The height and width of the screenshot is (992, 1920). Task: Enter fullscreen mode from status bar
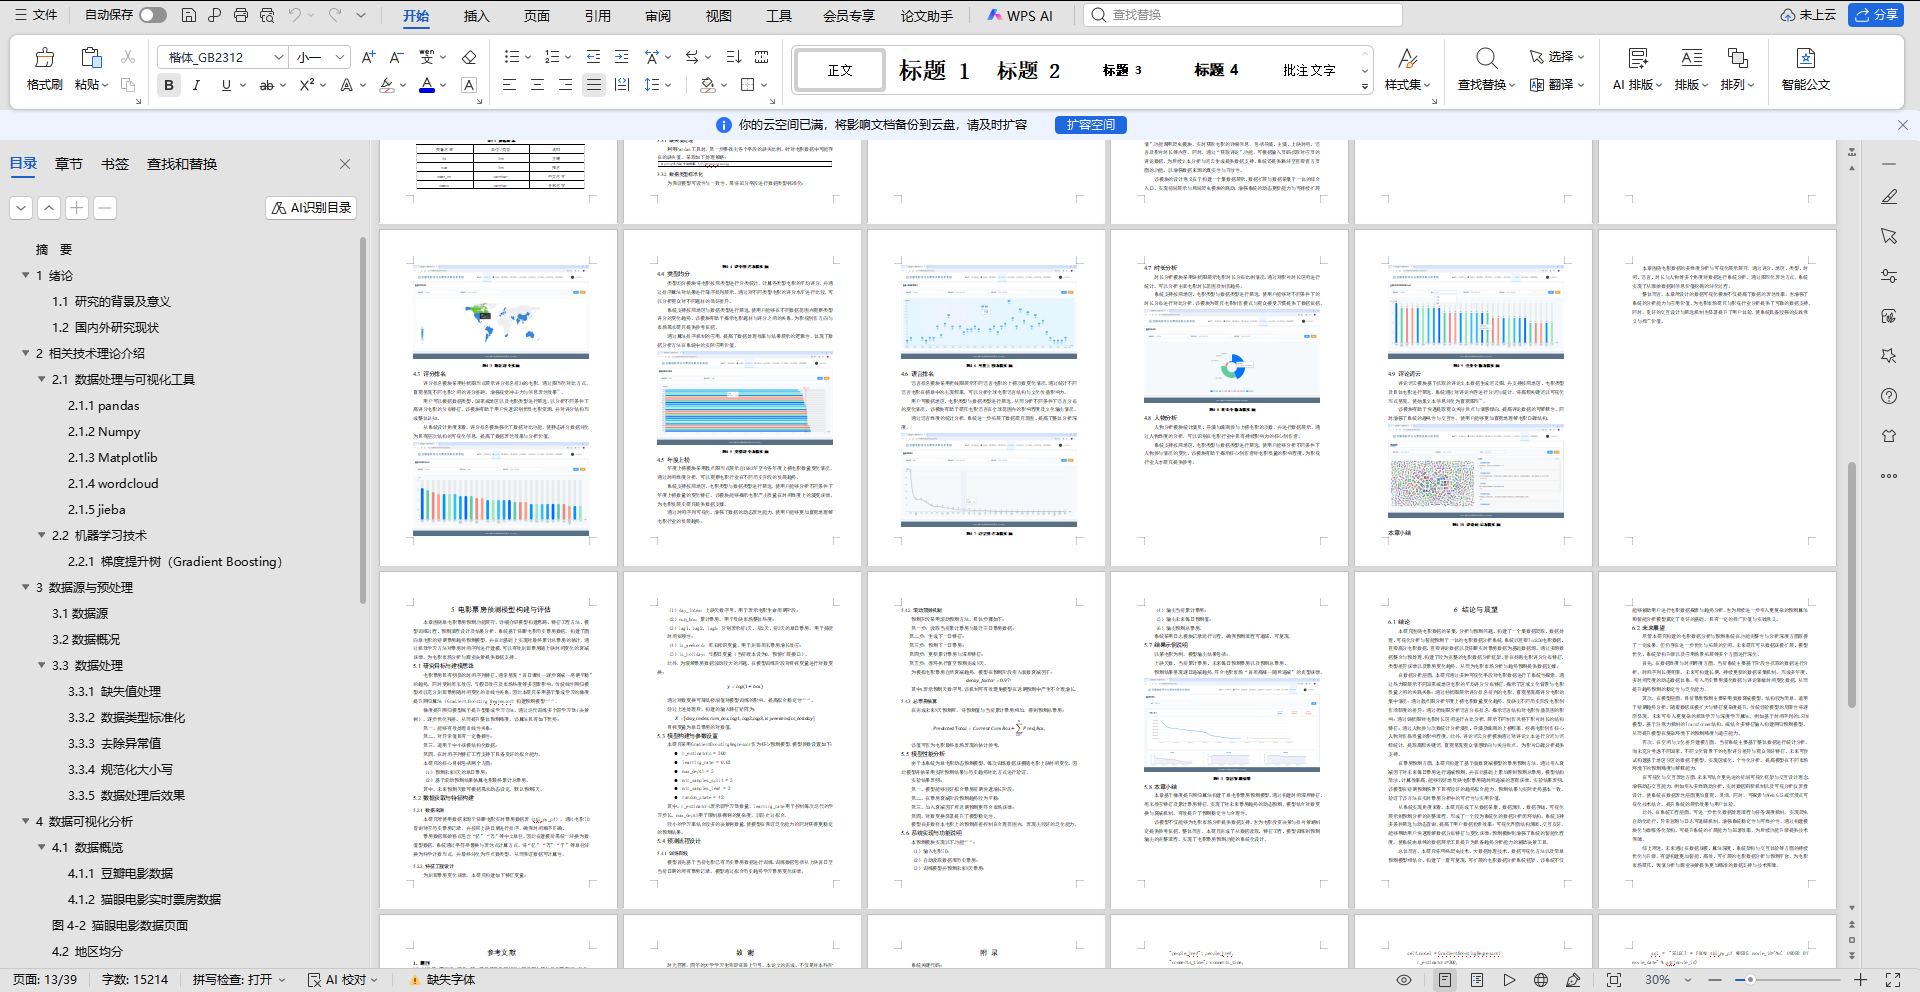coord(1893,980)
